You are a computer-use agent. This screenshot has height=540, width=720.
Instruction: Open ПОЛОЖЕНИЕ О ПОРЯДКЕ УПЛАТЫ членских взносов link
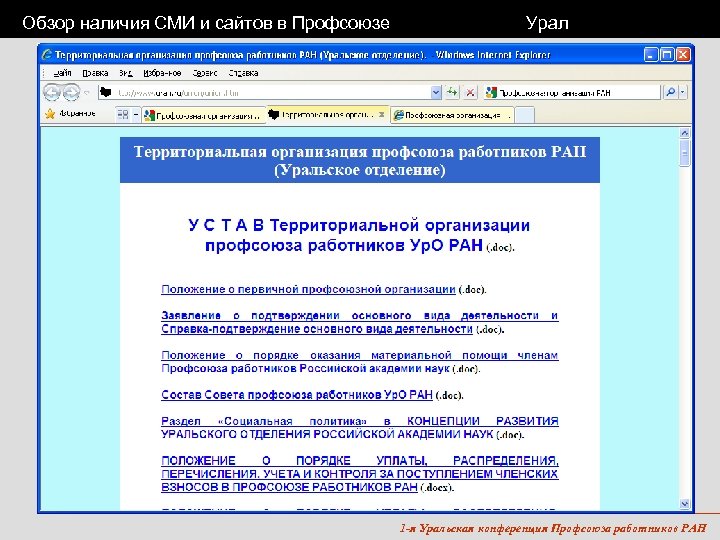point(360,474)
